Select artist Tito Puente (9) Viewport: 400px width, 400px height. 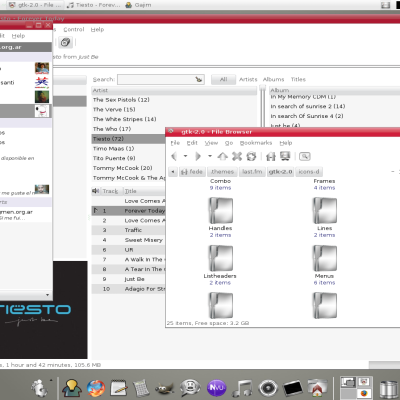(129, 158)
